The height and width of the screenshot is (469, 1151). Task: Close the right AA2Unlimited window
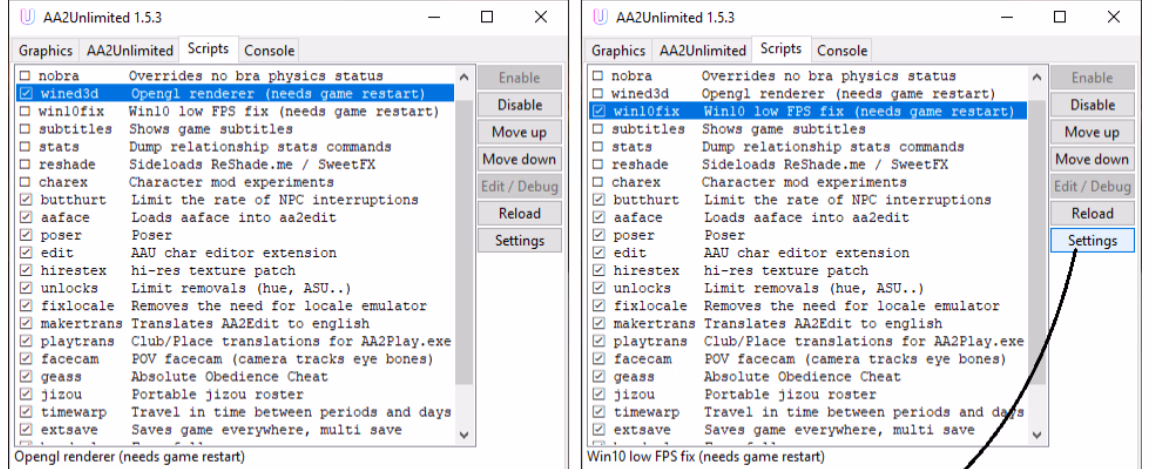(x=1114, y=17)
